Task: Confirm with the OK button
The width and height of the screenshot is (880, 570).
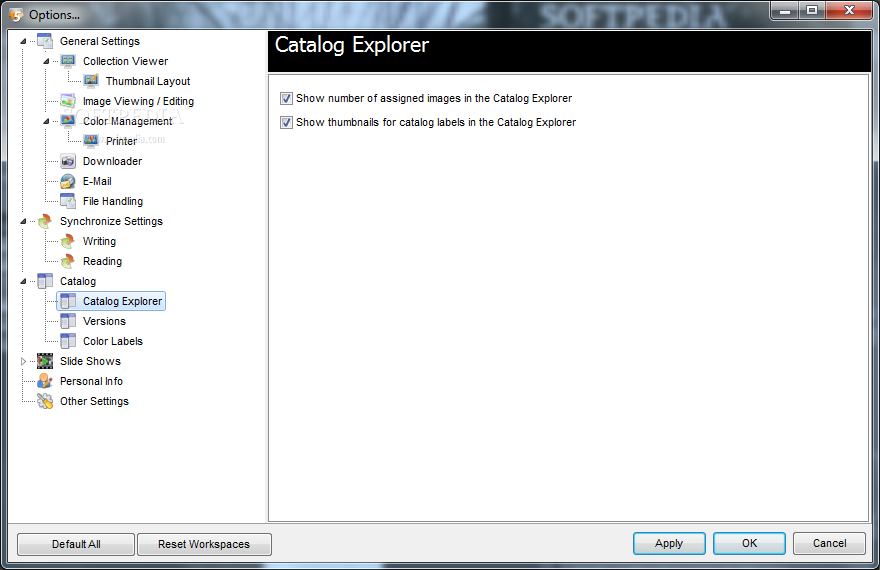Action: (749, 543)
